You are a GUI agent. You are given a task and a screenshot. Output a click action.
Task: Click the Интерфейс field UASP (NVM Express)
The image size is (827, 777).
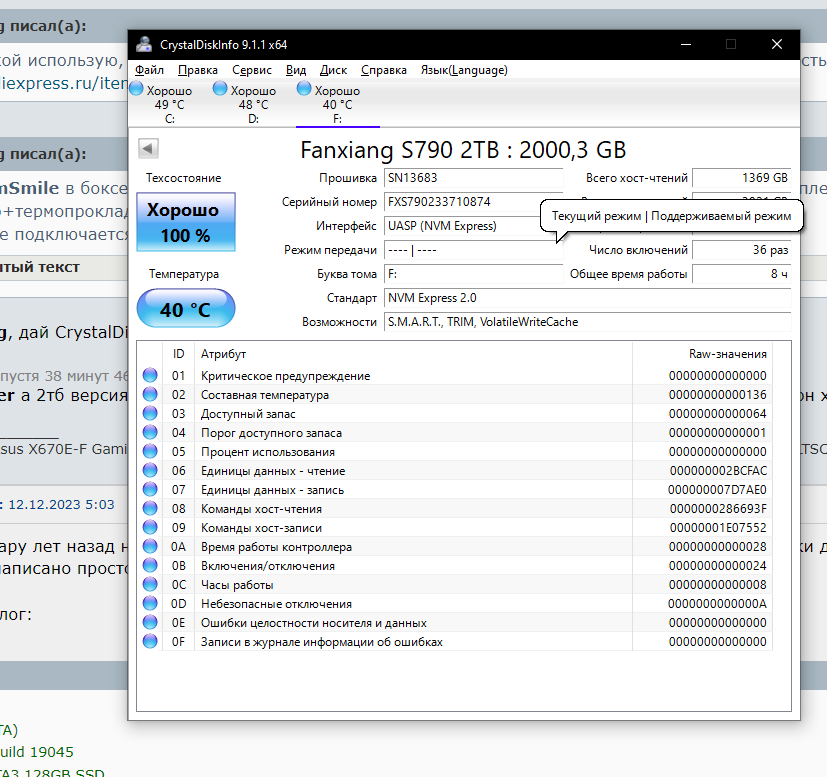[464, 226]
